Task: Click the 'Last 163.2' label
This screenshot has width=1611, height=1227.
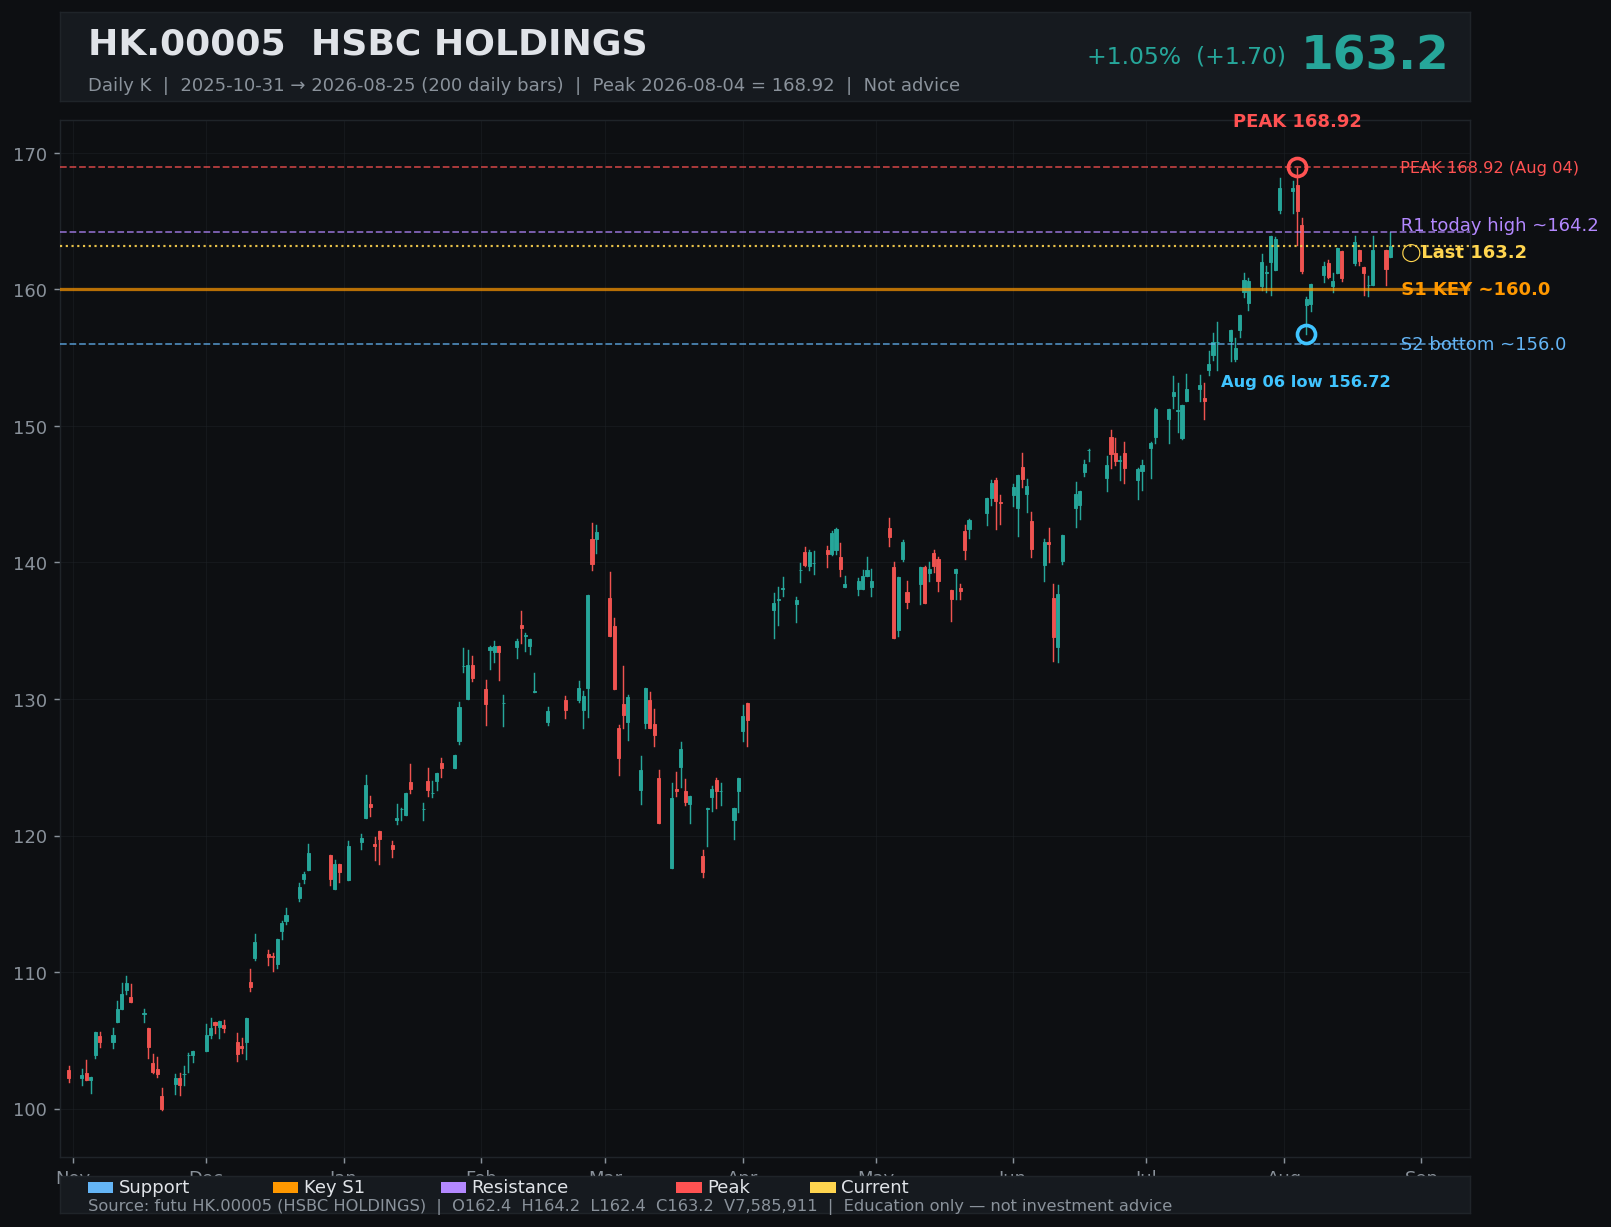Action: coord(1473,253)
